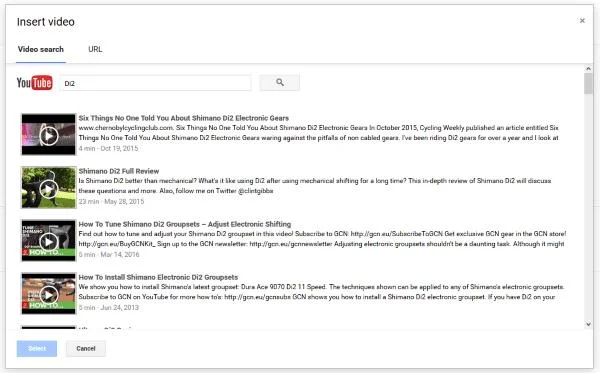Viewport: 600px width, 373px height.
Task: Open title Six Things No One Told You About Shimano Di2
Action: click(x=184, y=118)
